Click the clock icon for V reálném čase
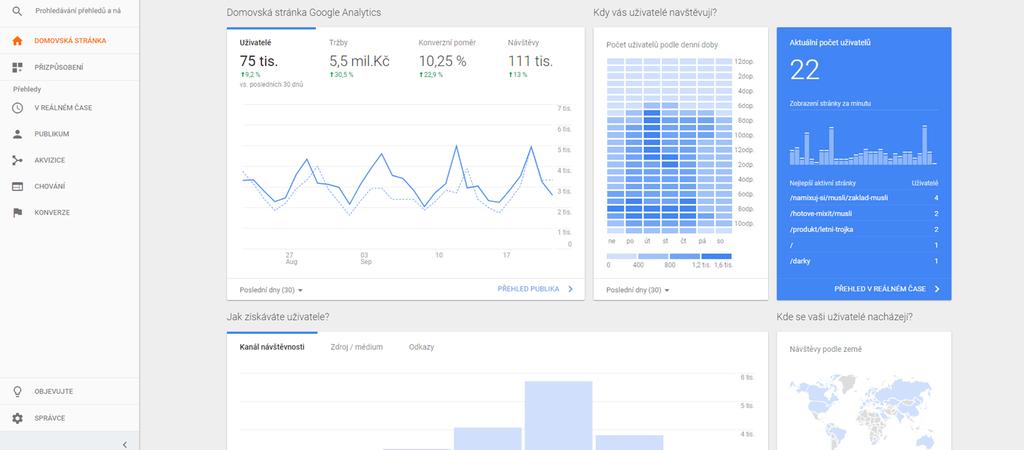The width and height of the screenshot is (1024, 450). (x=18, y=108)
